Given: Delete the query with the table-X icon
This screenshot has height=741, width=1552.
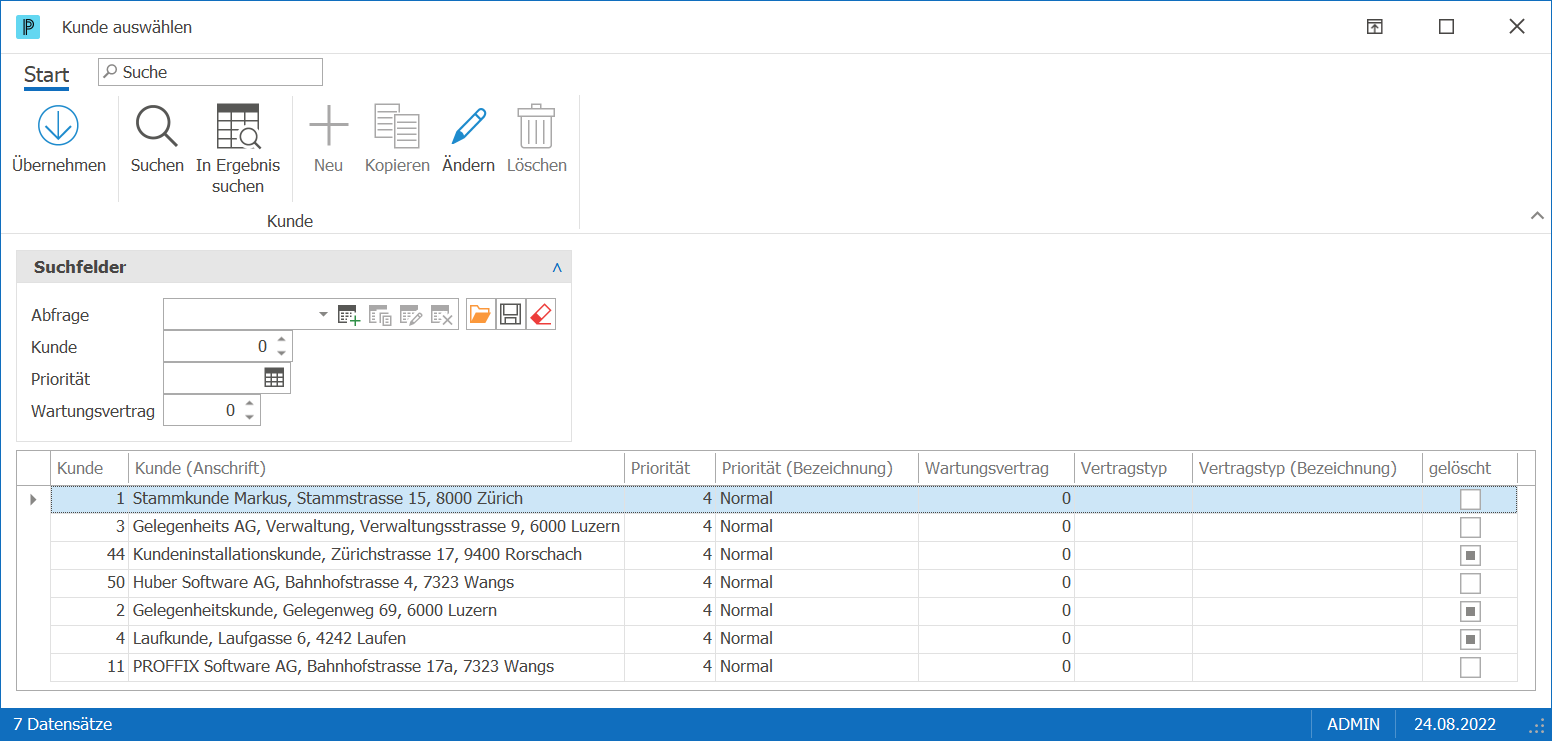Looking at the screenshot, I should click(x=442, y=315).
